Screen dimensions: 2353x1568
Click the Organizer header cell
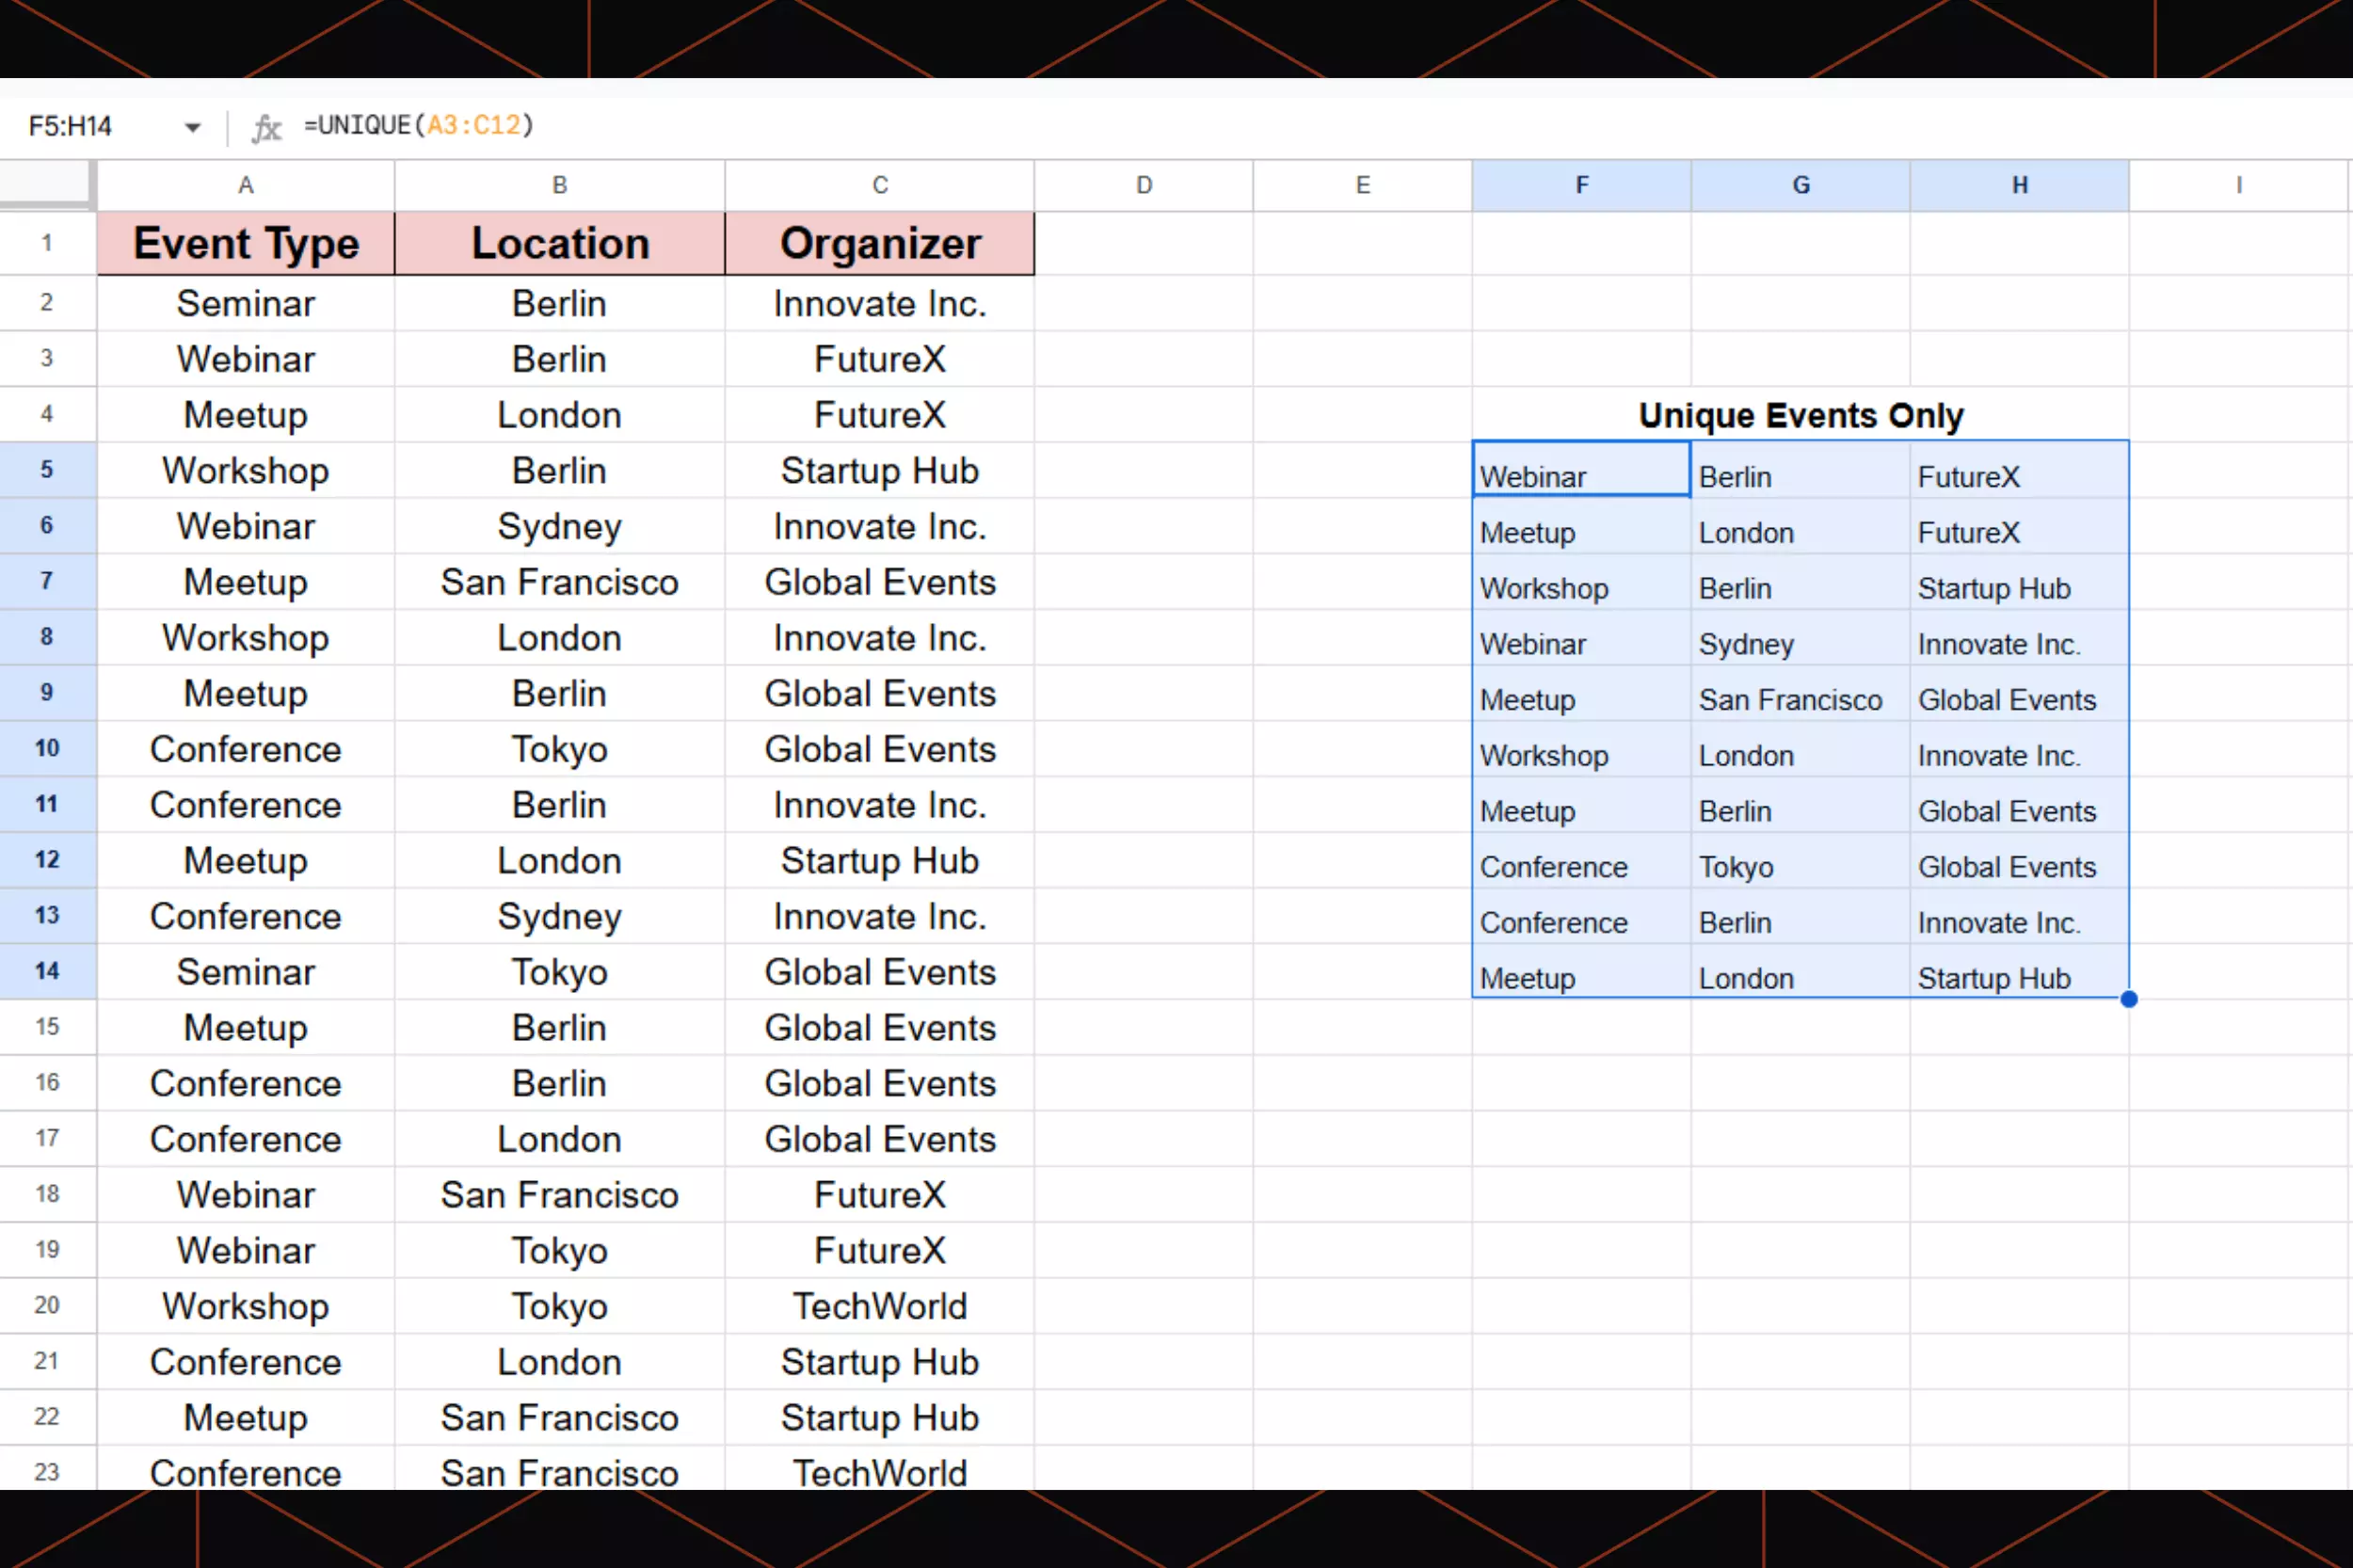879,243
